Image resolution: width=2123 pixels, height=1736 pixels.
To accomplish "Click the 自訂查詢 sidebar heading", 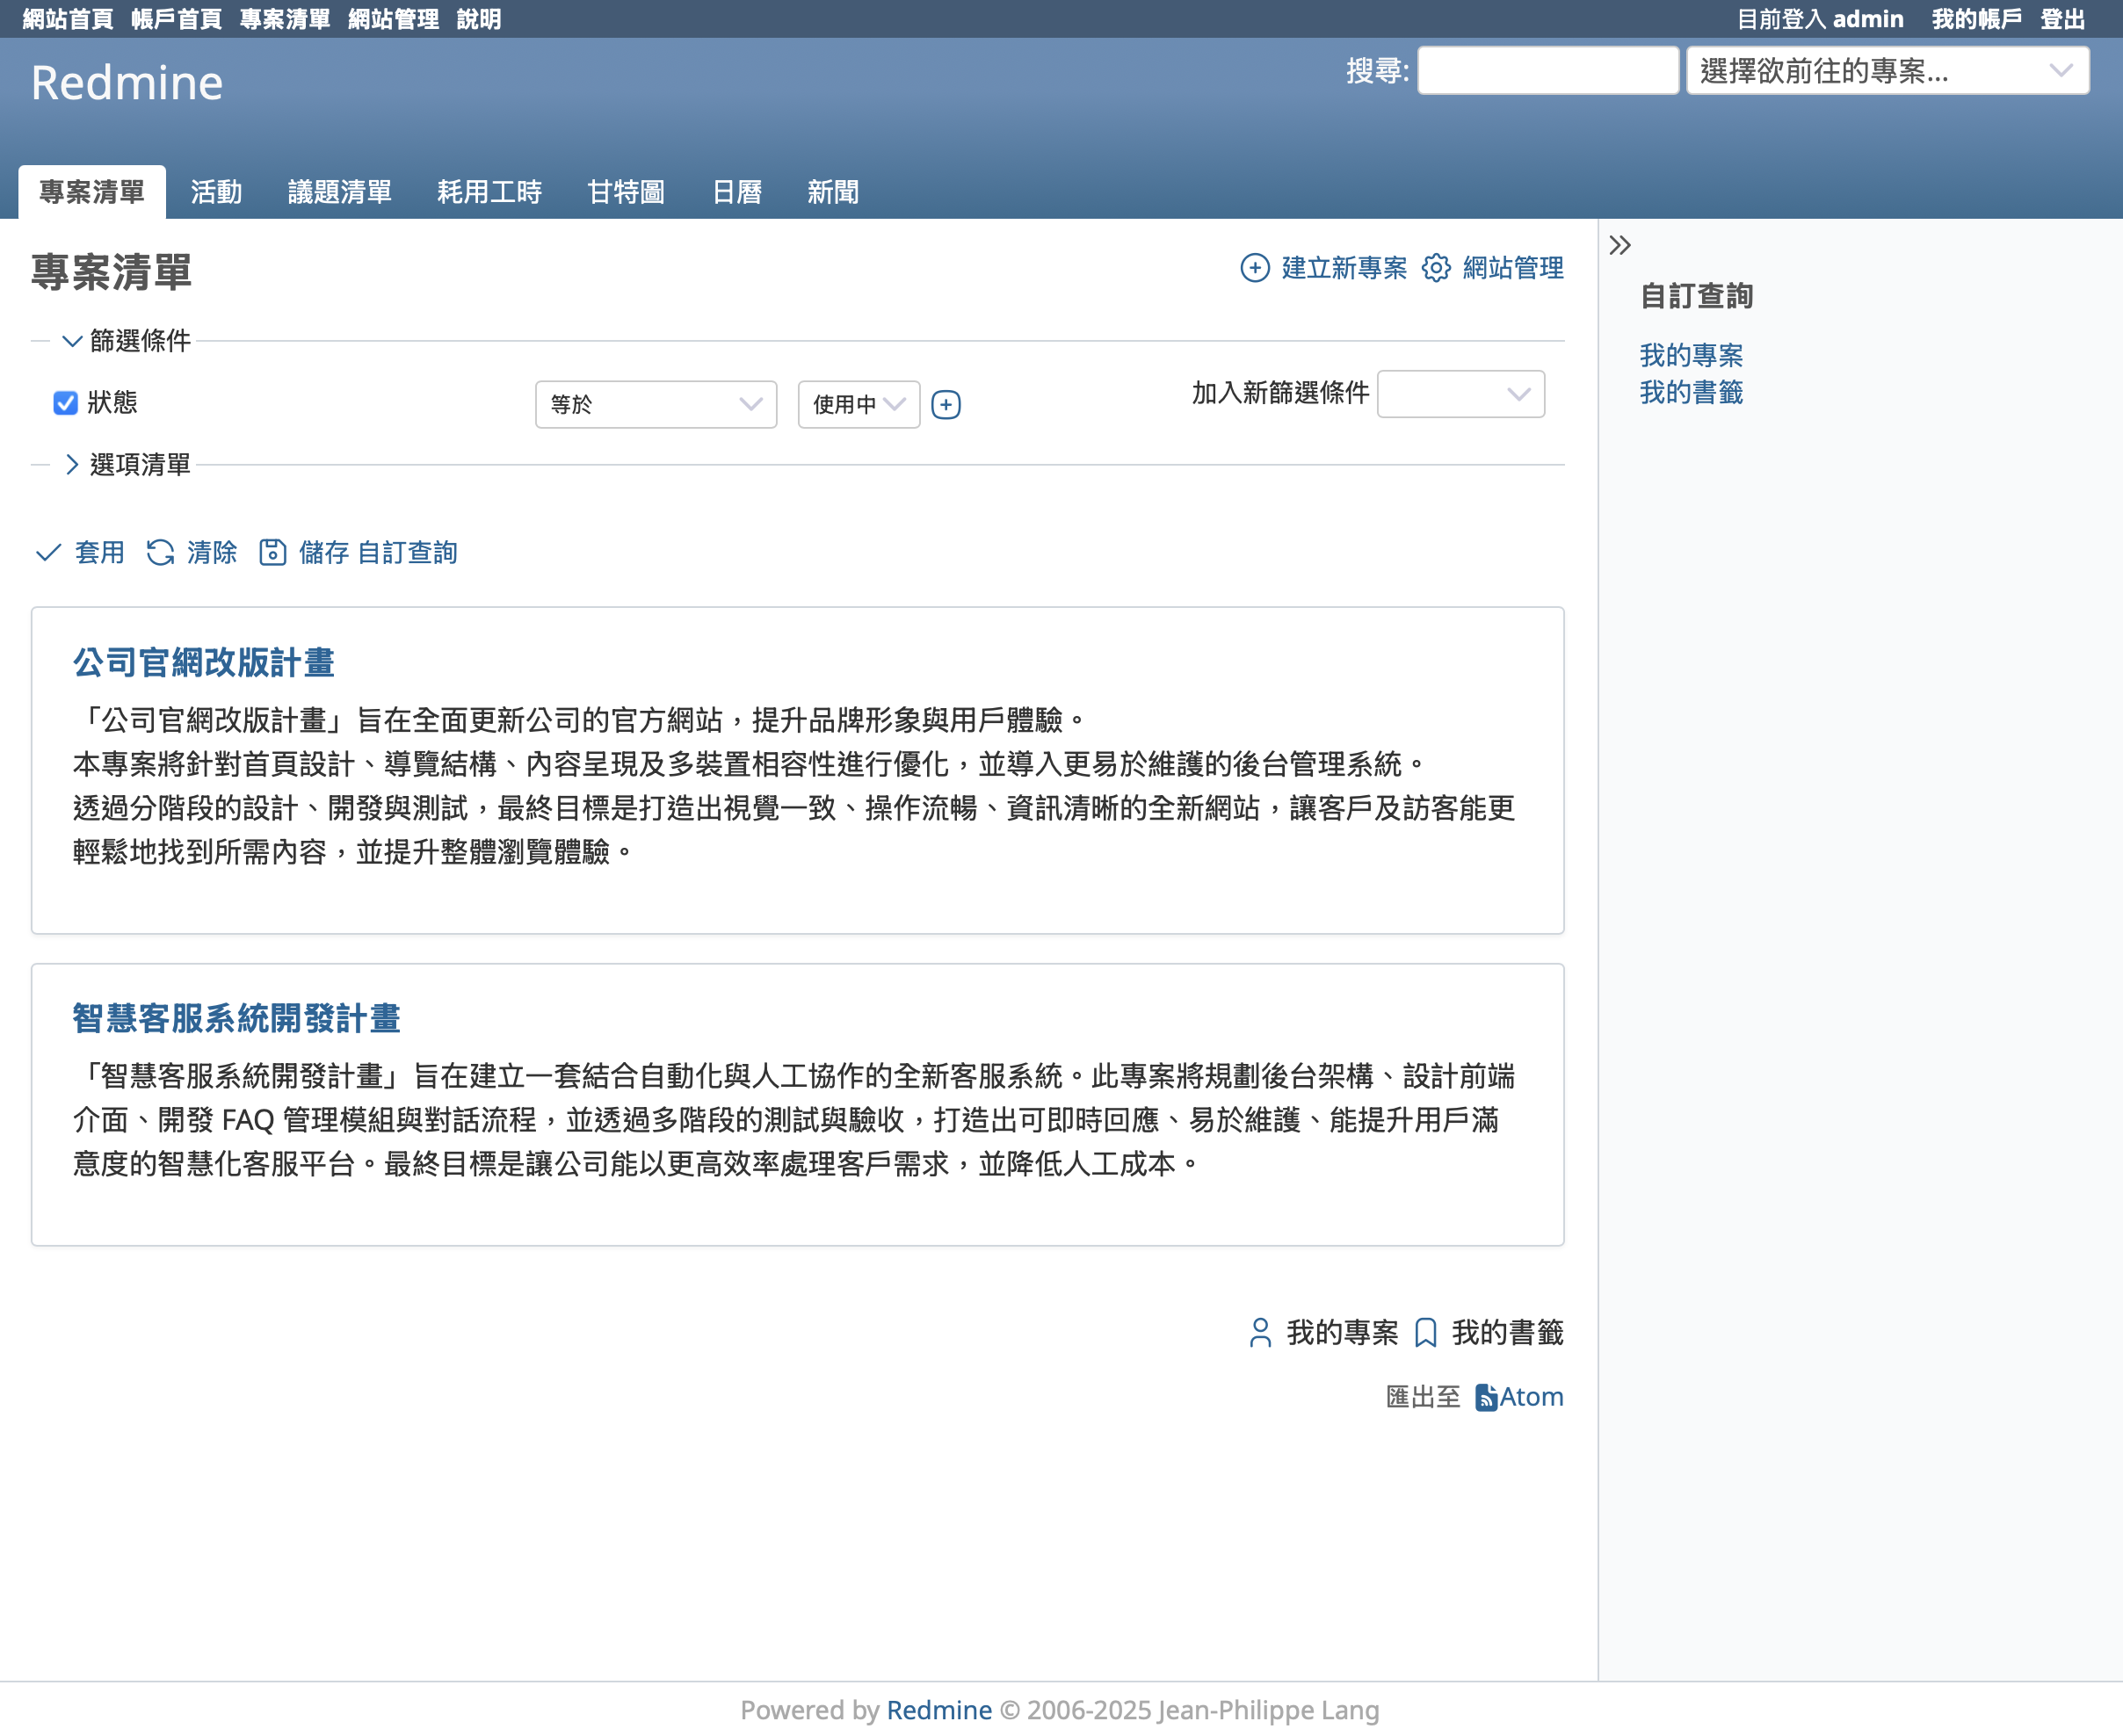I will coord(1696,296).
